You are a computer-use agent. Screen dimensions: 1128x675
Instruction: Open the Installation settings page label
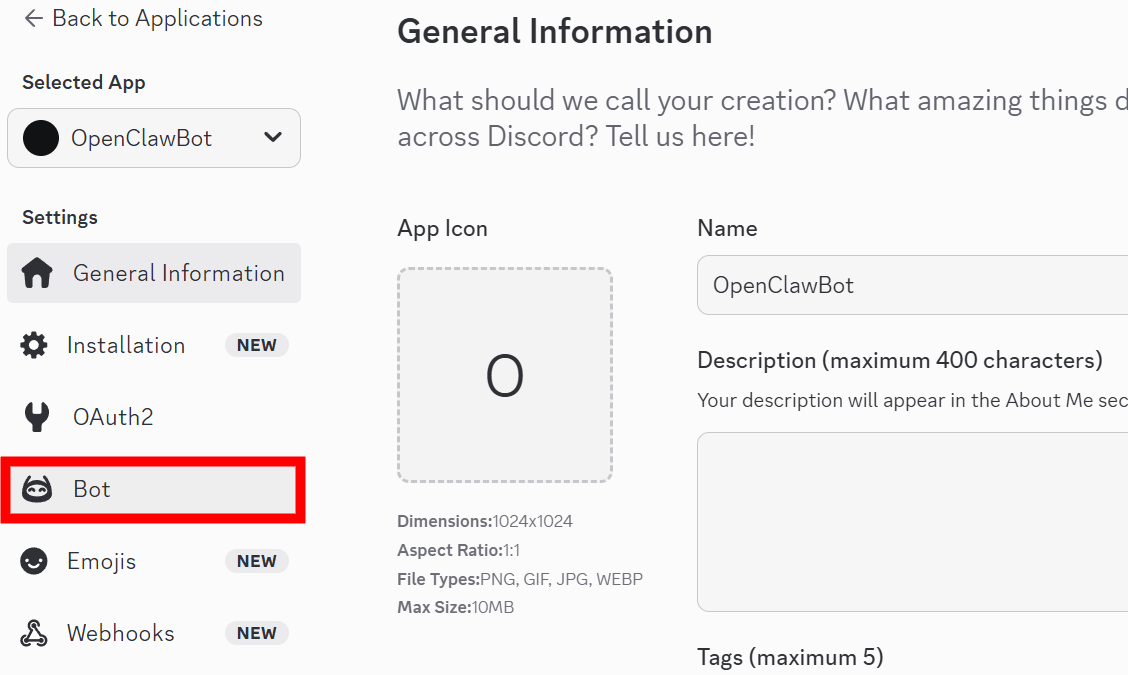tap(126, 345)
